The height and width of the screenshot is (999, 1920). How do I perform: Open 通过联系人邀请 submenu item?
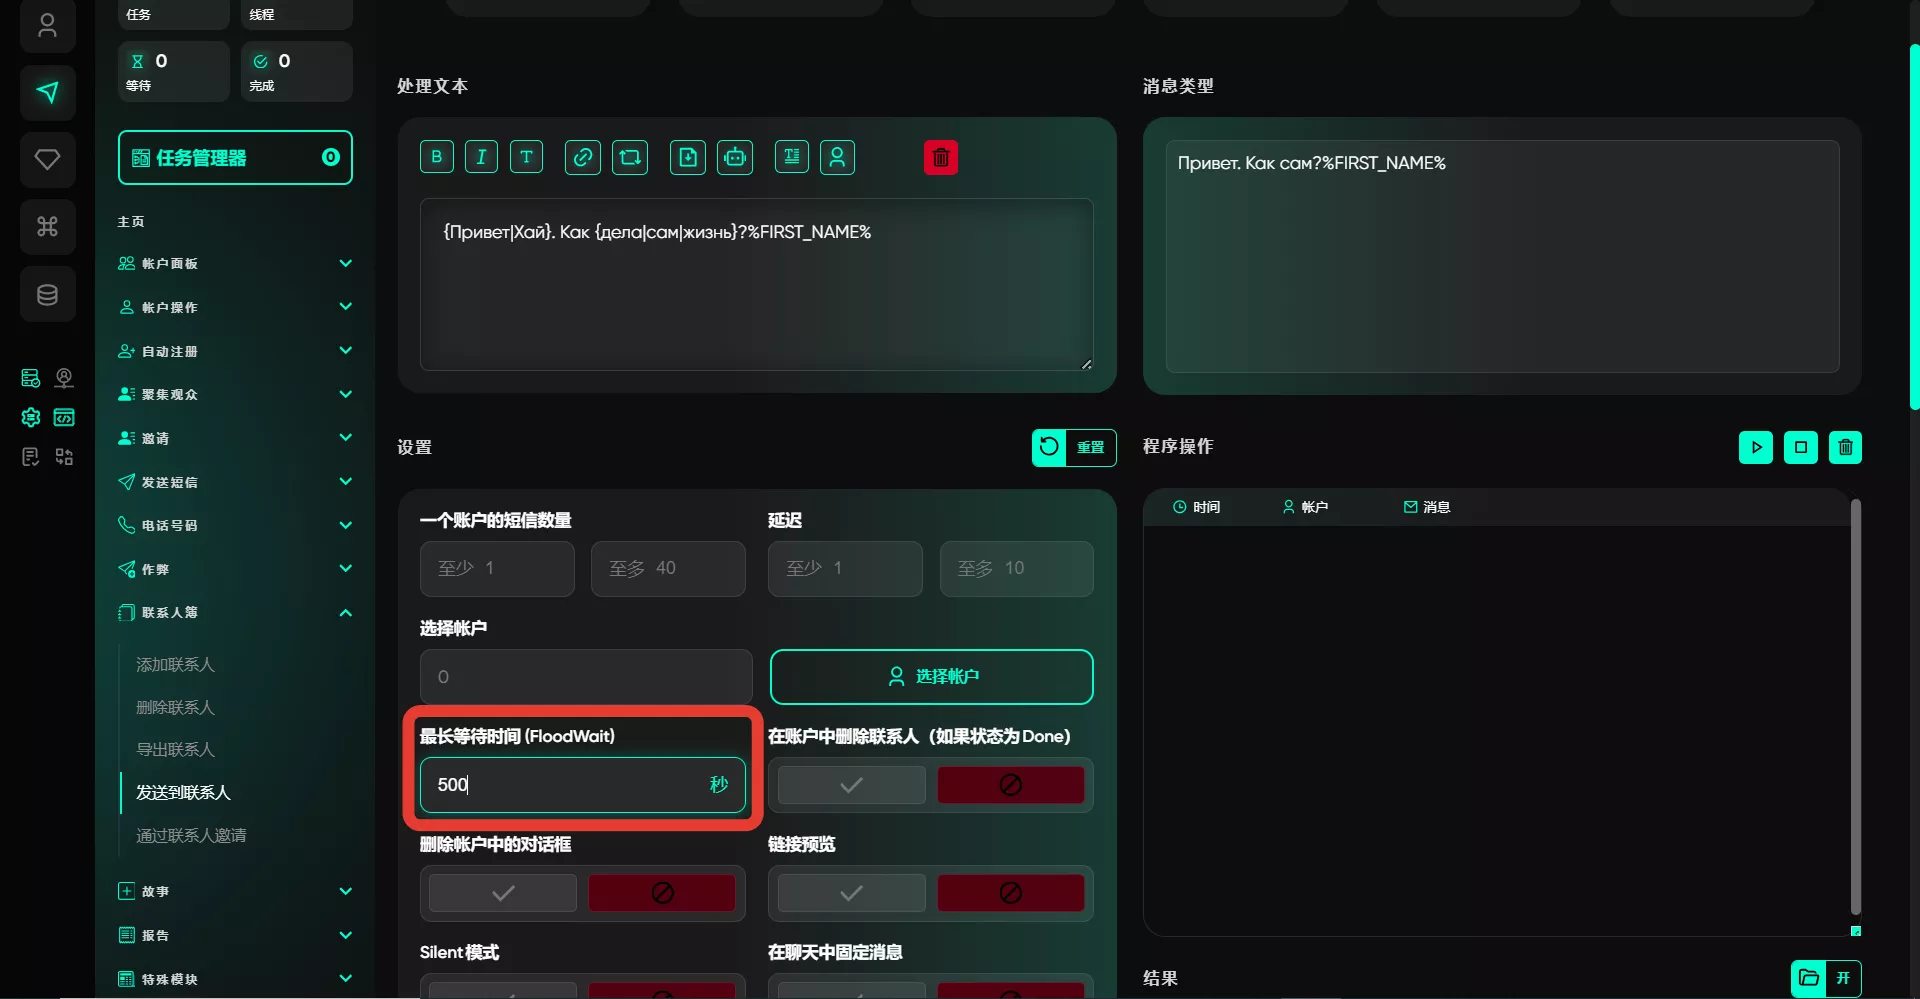(191, 836)
